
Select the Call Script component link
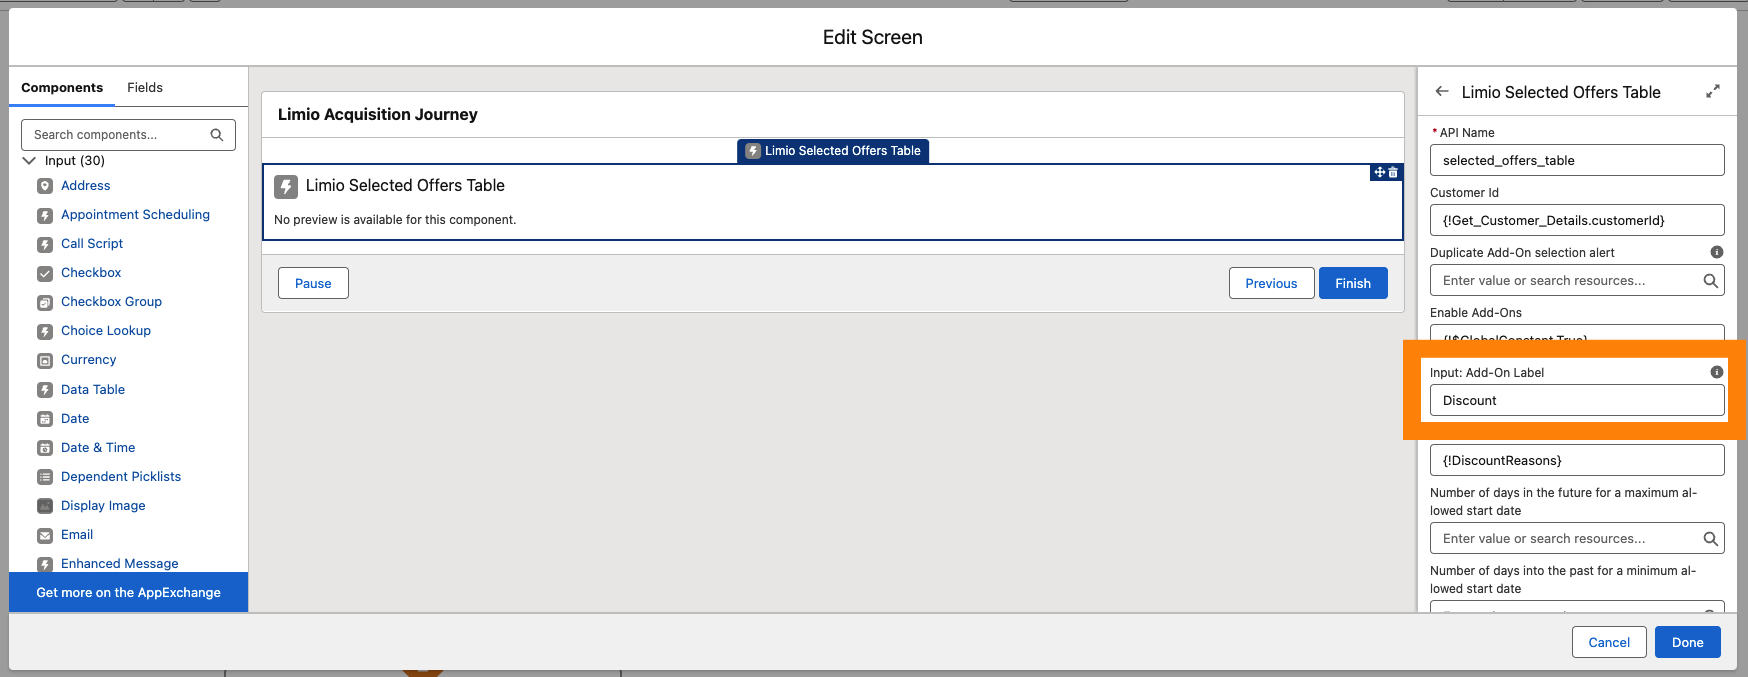pos(92,244)
